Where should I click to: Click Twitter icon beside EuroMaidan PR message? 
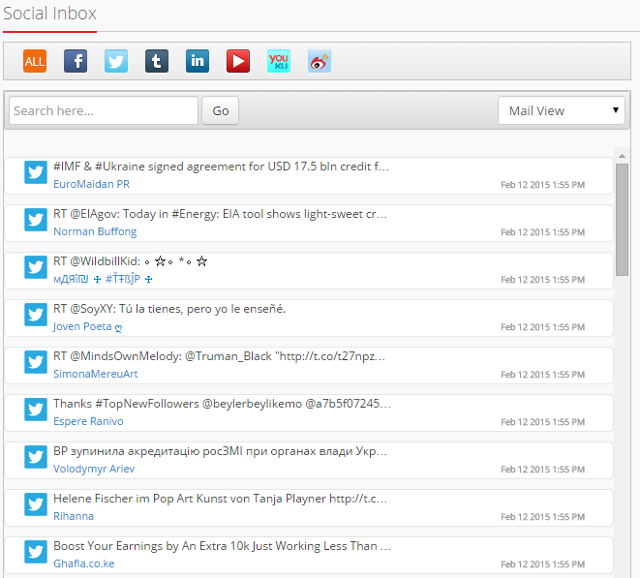pos(36,172)
